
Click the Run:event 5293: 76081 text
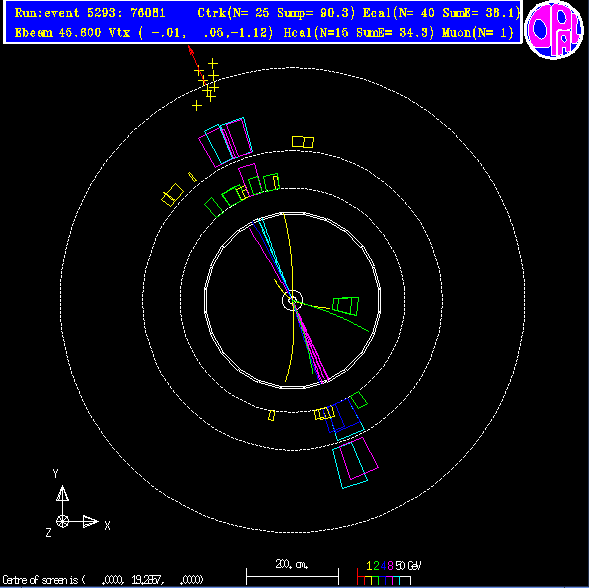pos(90,13)
